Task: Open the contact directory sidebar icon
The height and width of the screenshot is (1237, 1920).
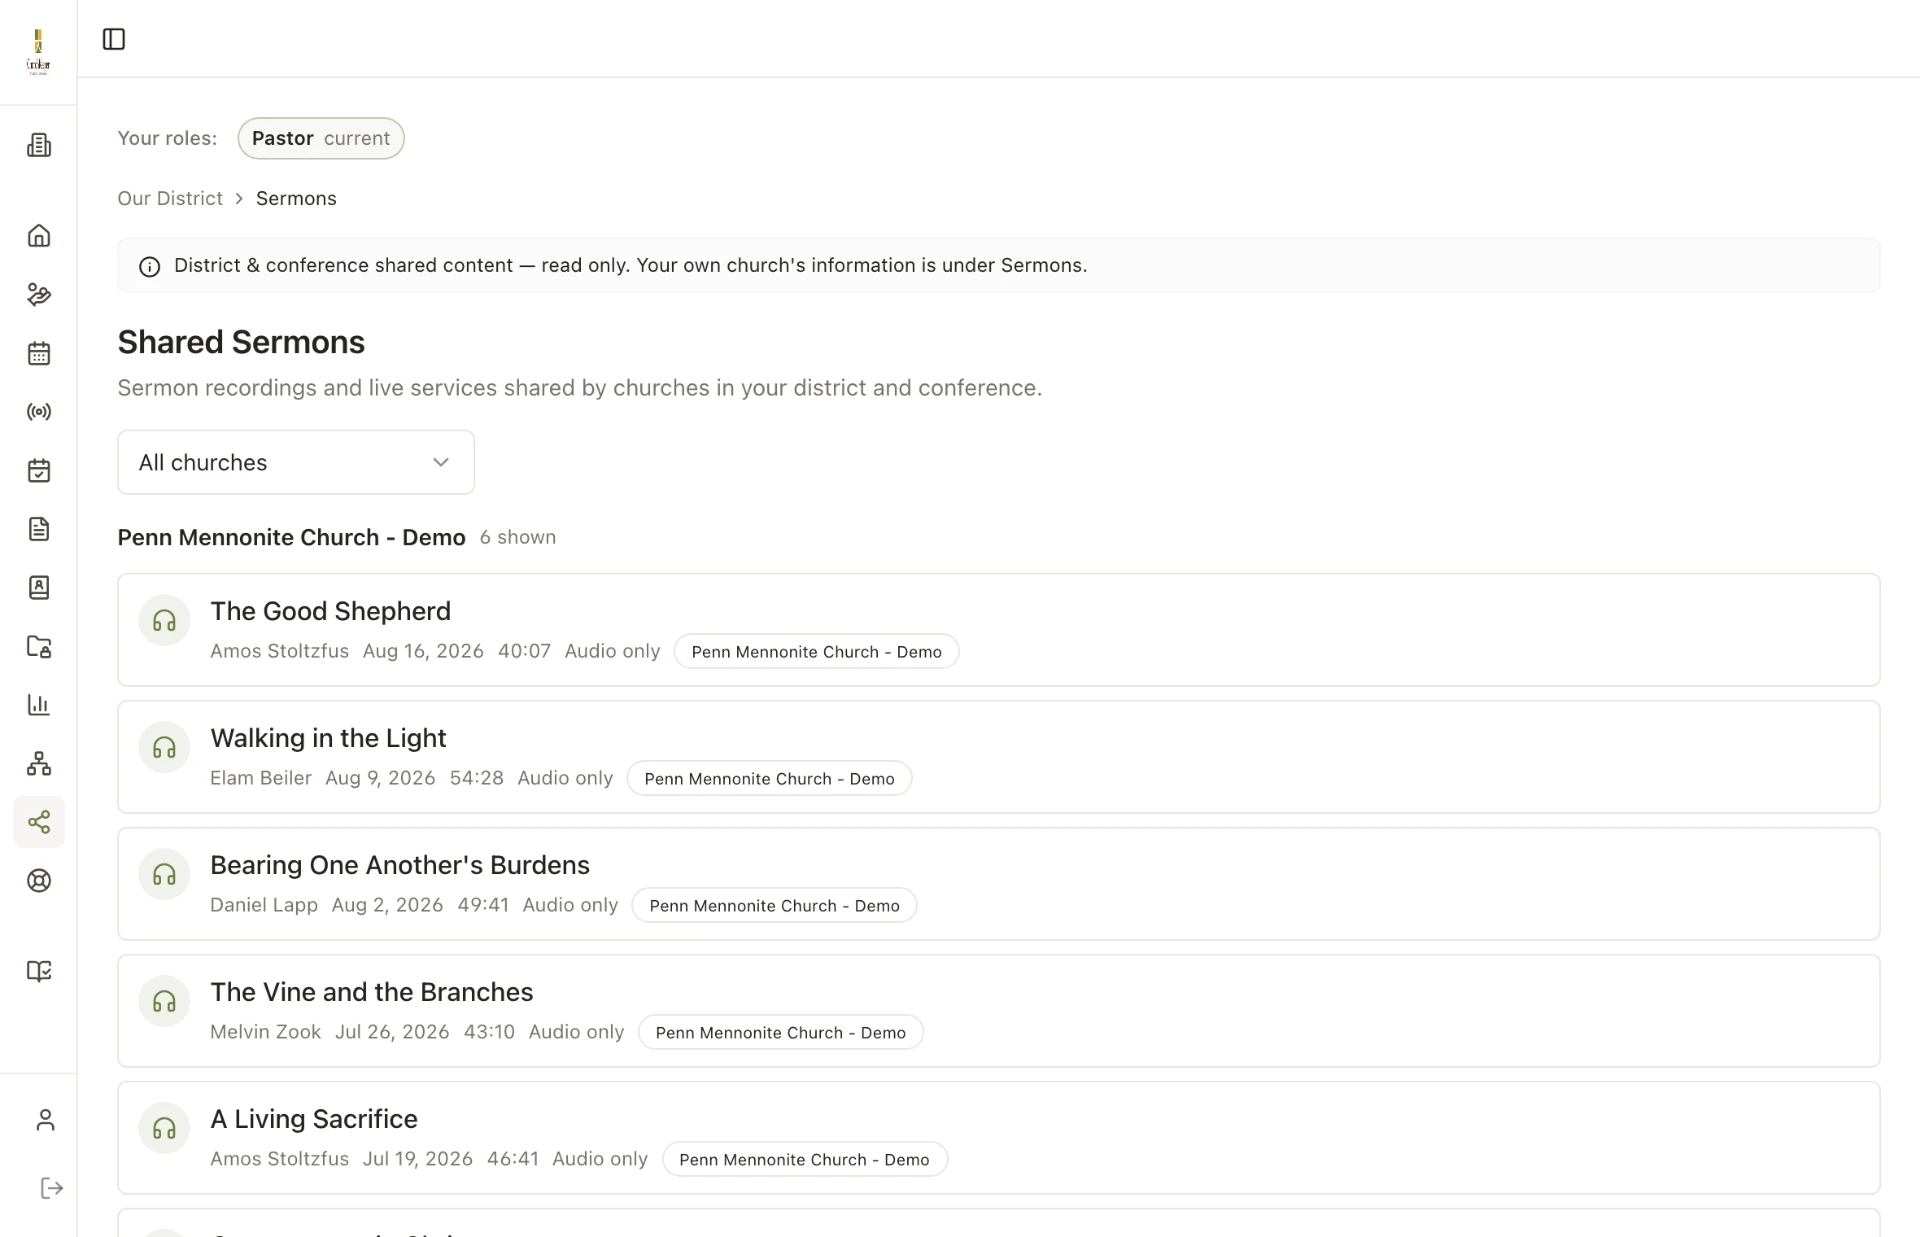Action: 39,587
